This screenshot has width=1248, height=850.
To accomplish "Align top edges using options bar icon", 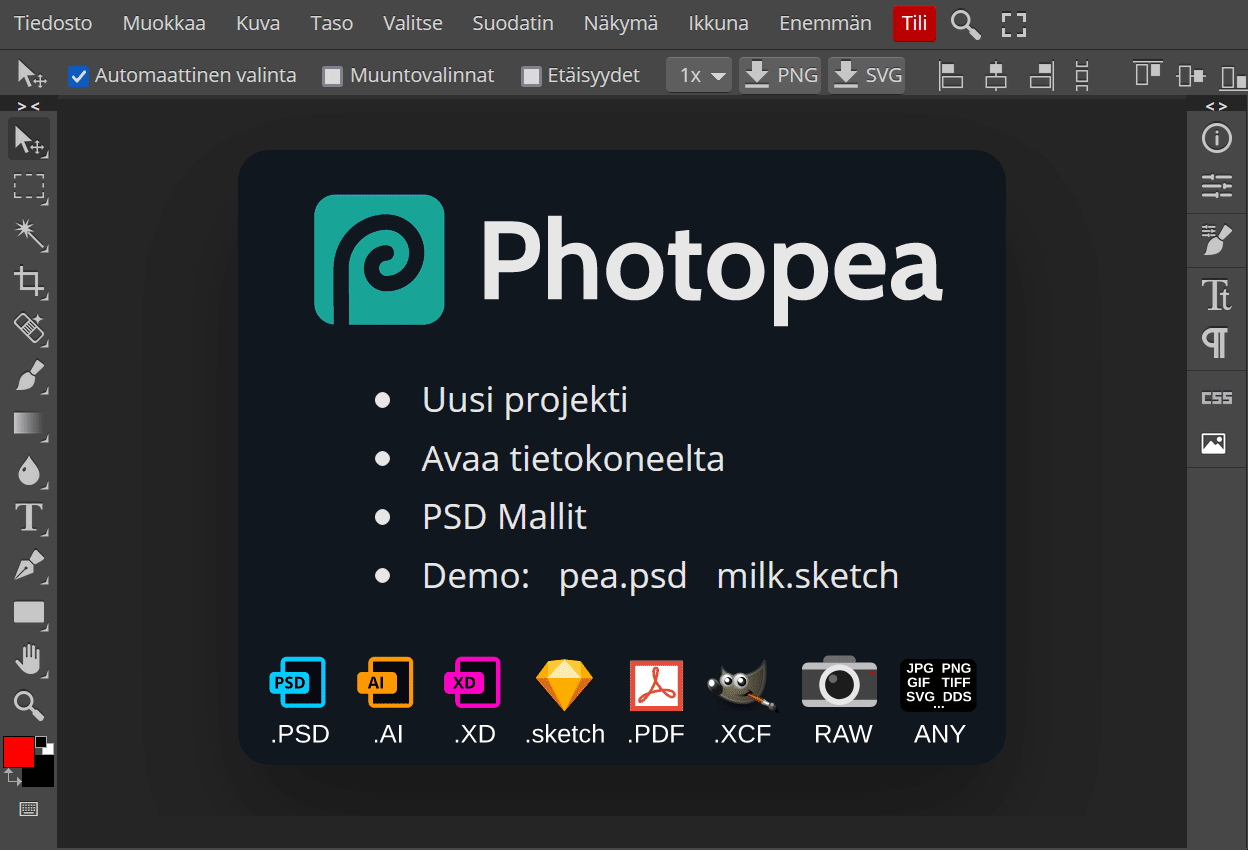I will click(x=1147, y=75).
